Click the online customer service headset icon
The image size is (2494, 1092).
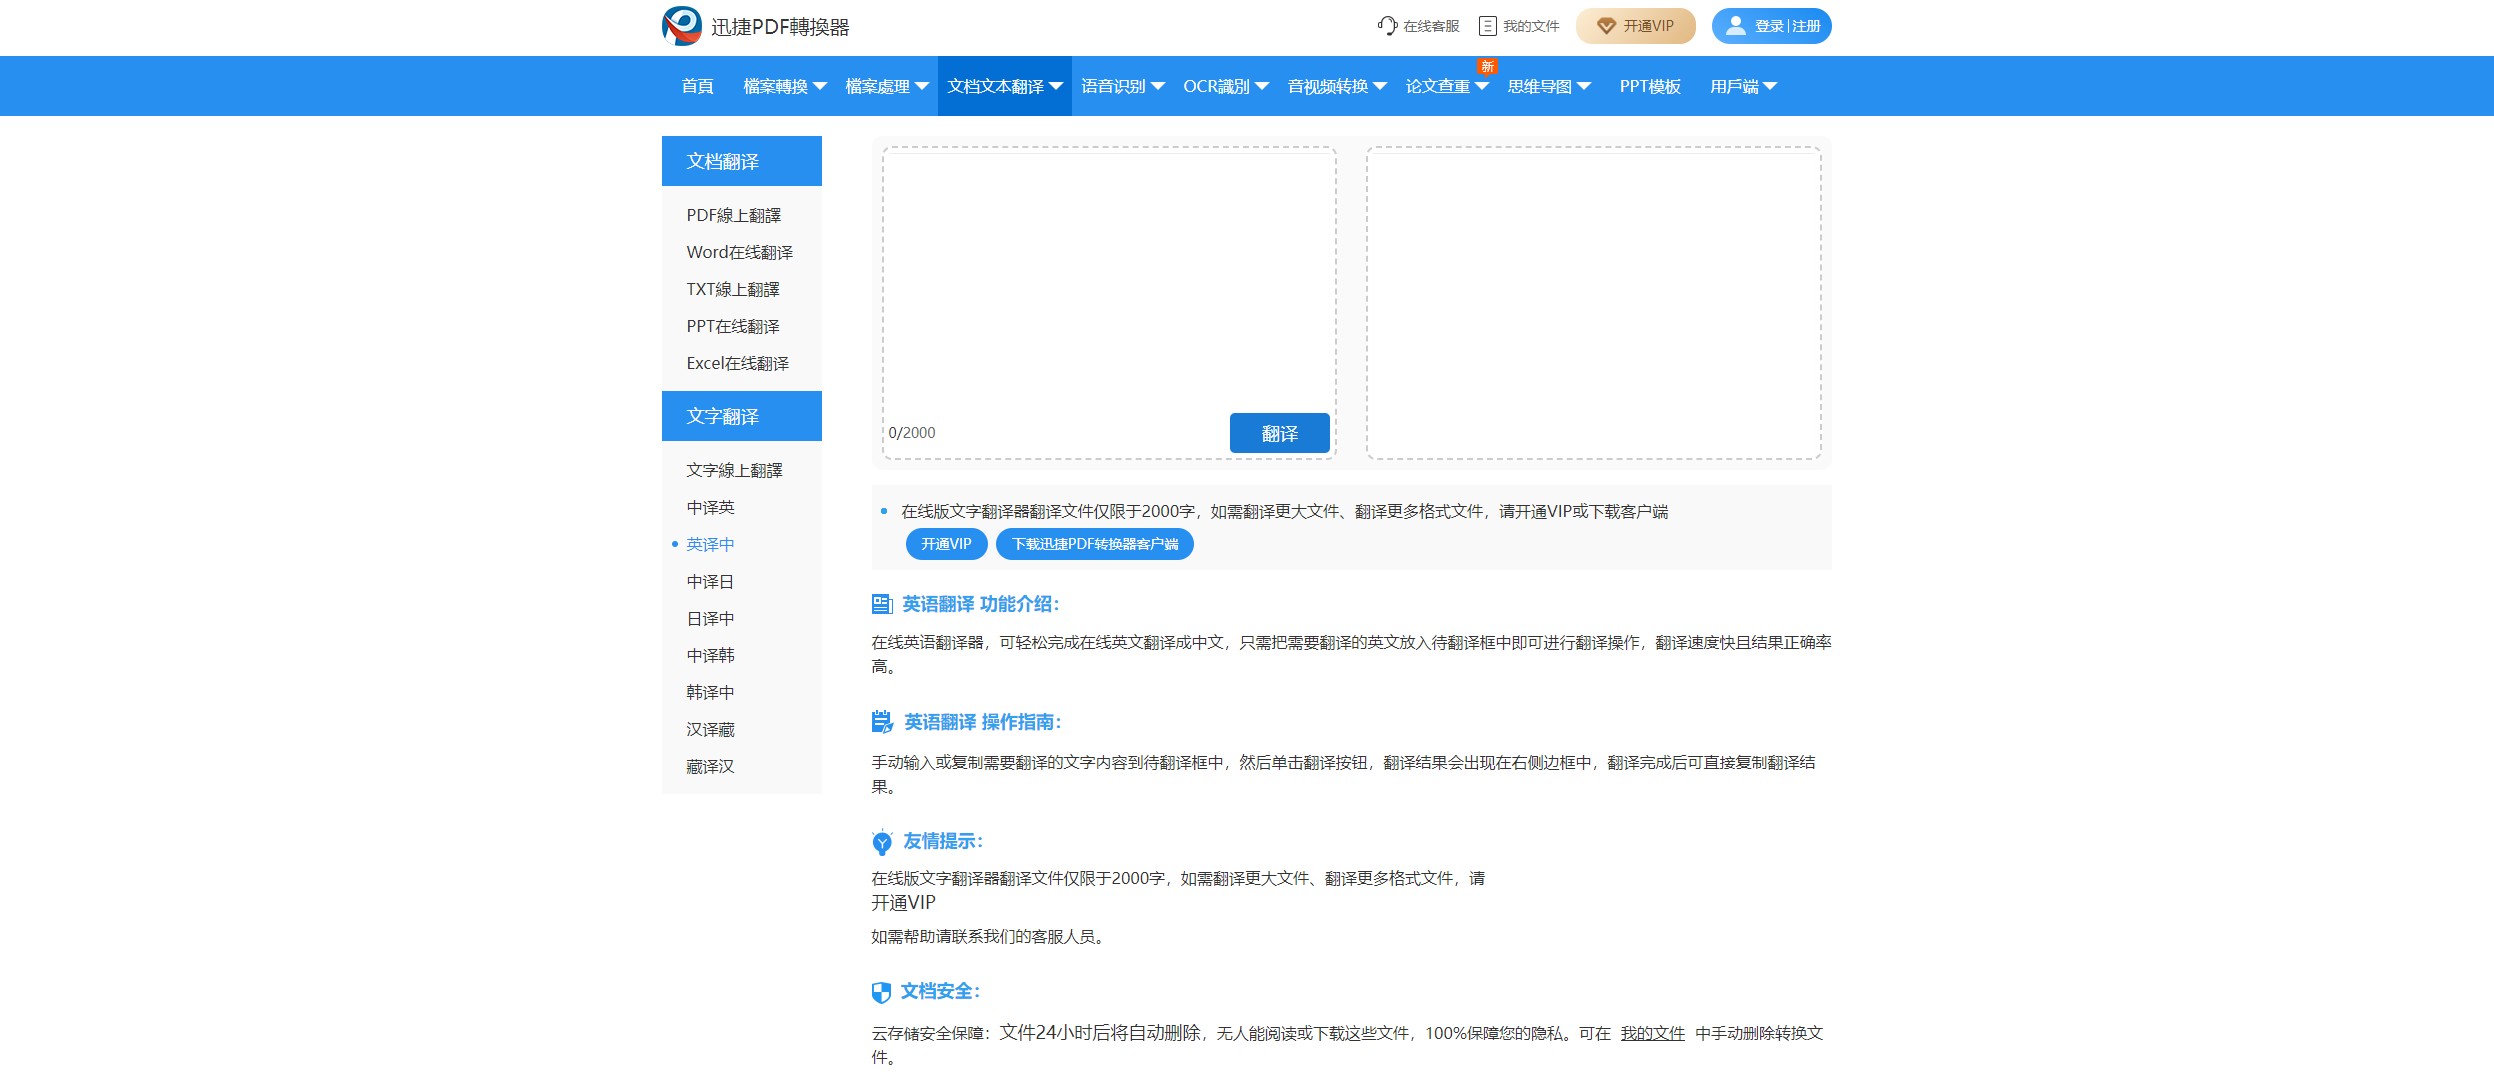tap(1386, 26)
